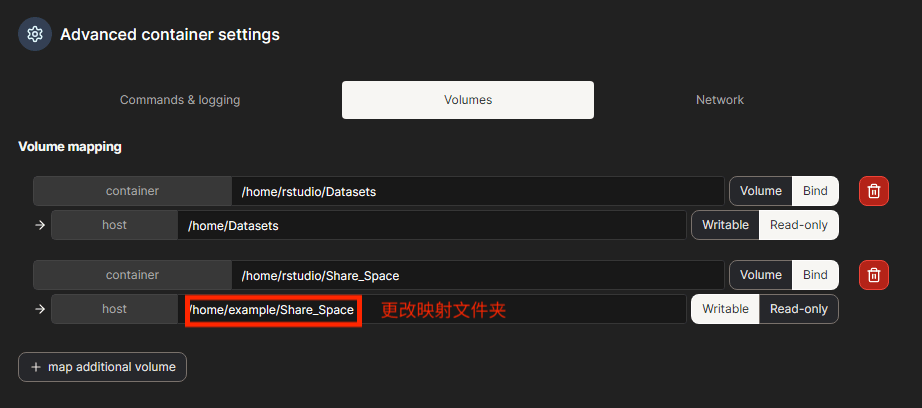Set the Share_Space mapping to Bind type
This screenshot has height=408, width=922.
click(815, 275)
